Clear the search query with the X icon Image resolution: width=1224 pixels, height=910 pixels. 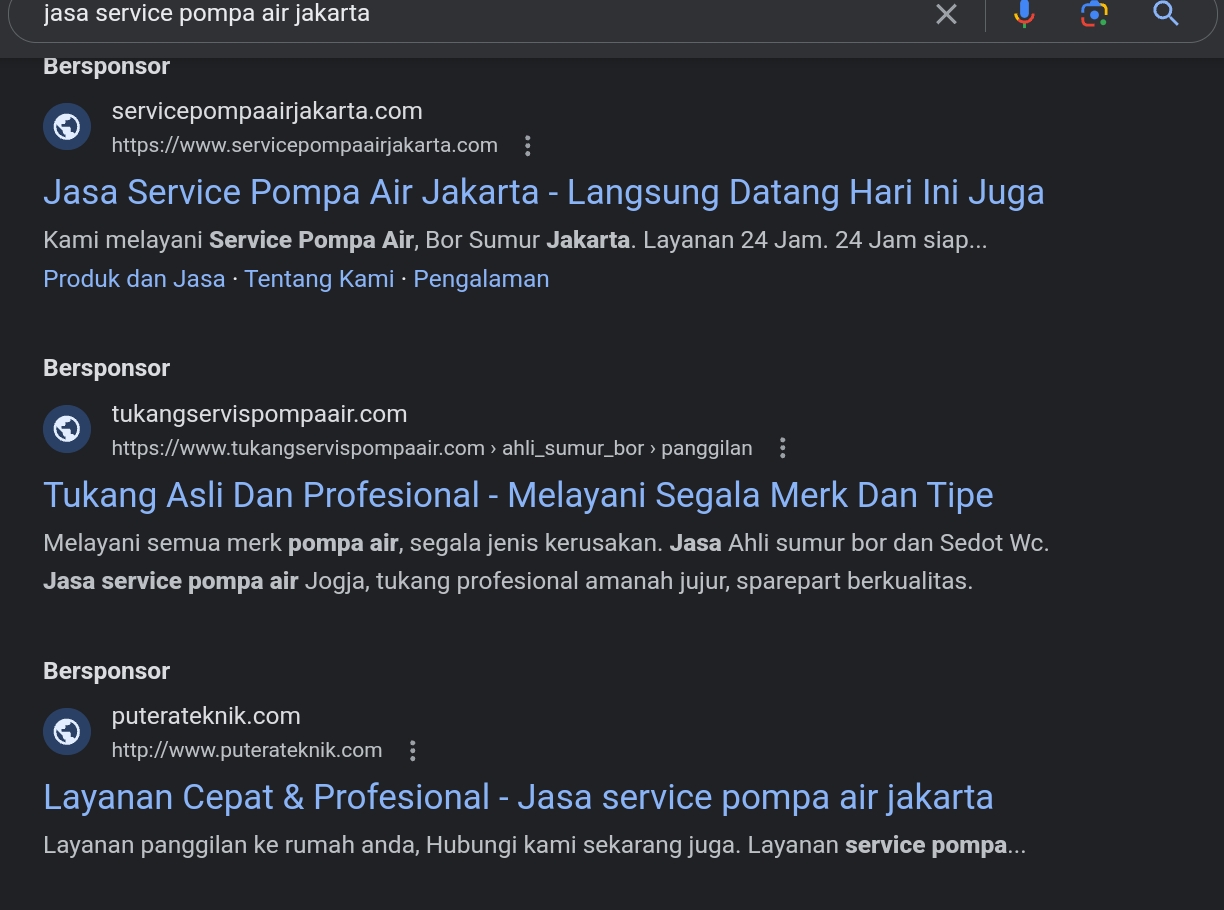[946, 14]
